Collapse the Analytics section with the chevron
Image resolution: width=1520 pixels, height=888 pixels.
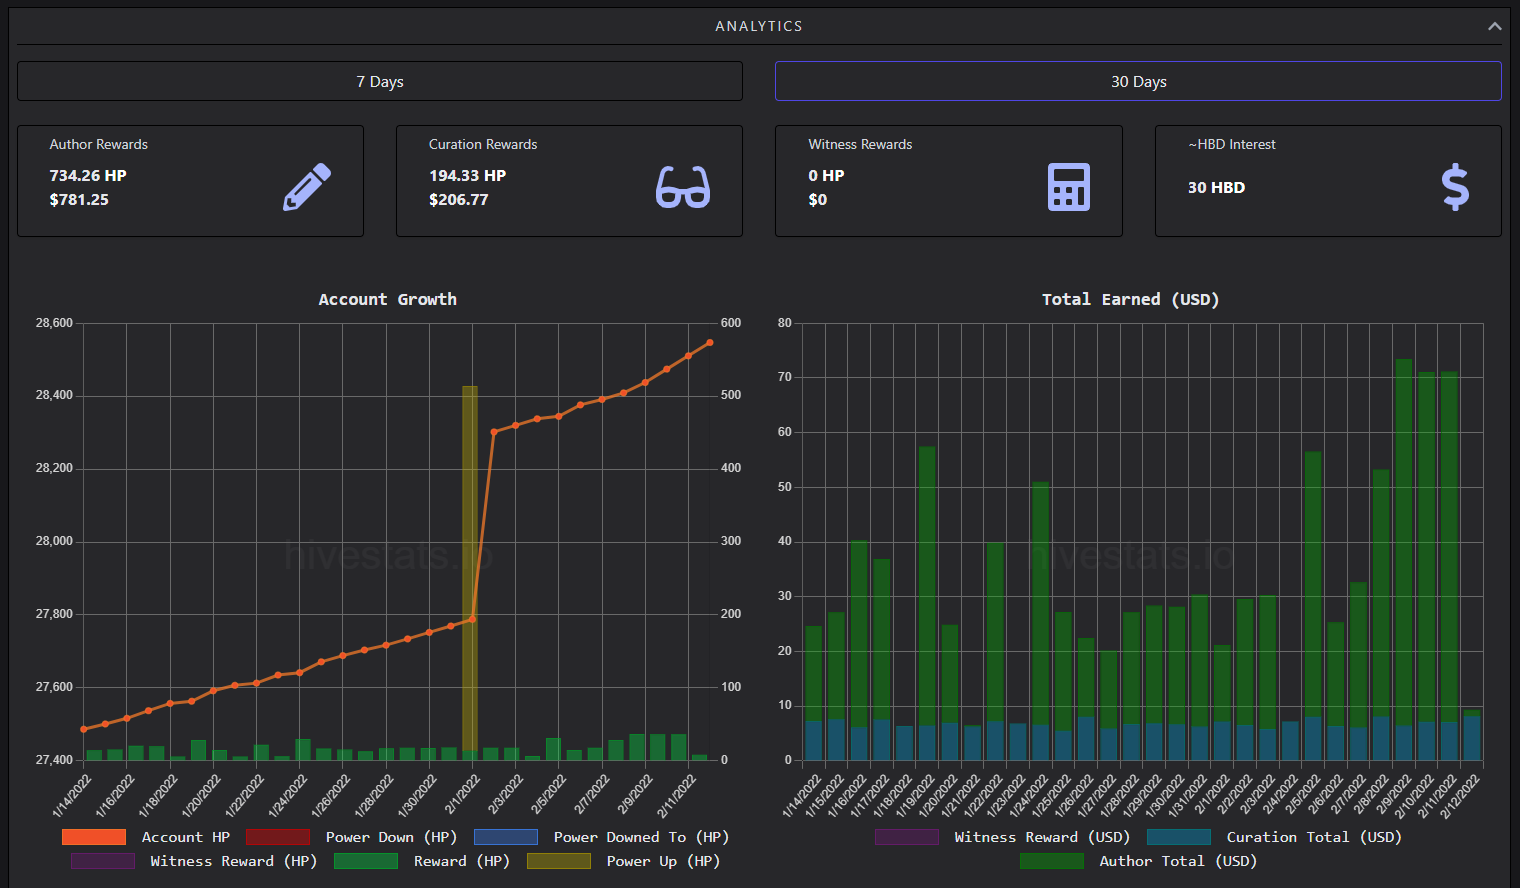(1494, 26)
